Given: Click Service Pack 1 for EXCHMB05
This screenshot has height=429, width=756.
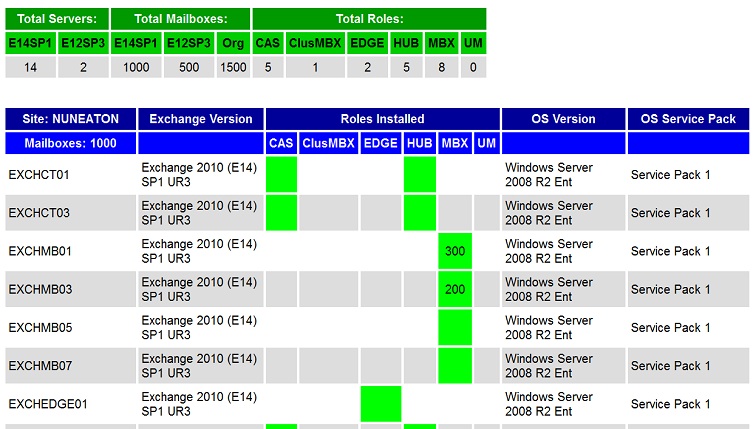Looking at the screenshot, I should click(x=670, y=327).
